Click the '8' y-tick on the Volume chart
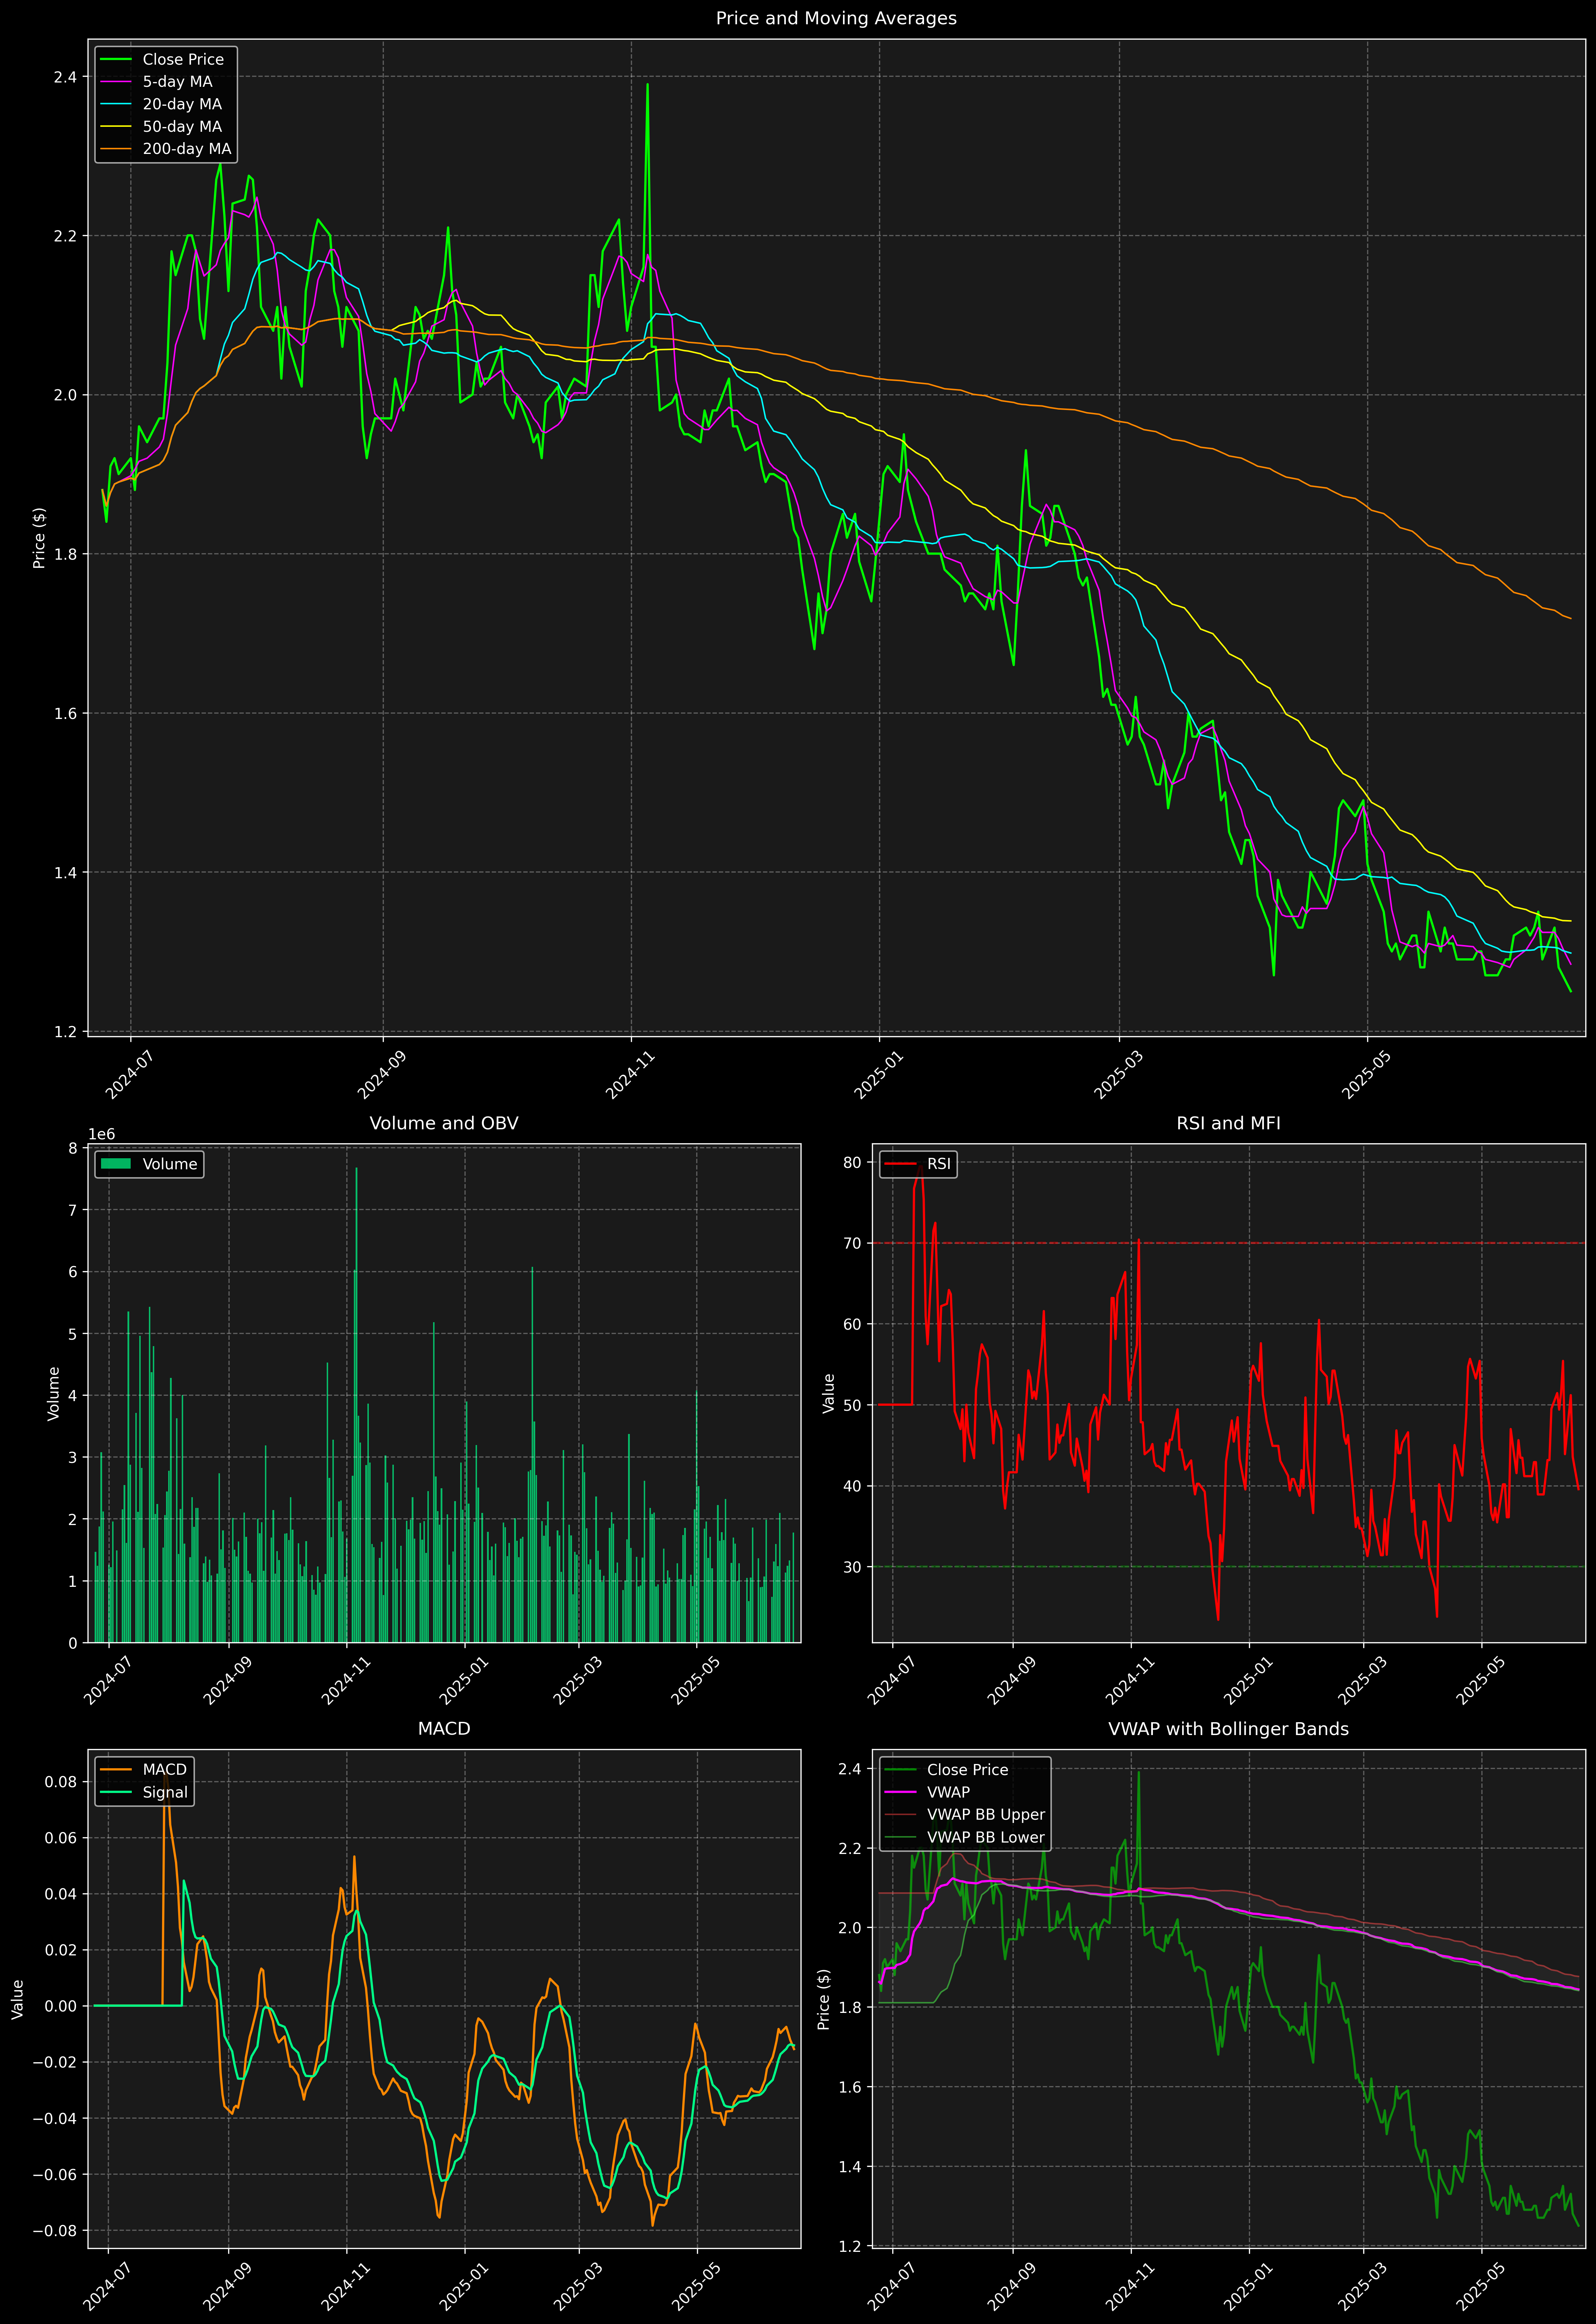The width and height of the screenshot is (1596, 2324). click(x=73, y=1148)
